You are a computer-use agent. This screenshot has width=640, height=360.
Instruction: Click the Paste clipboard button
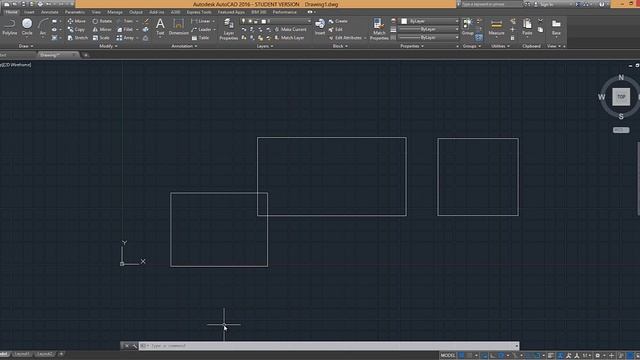tap(527, 27)
